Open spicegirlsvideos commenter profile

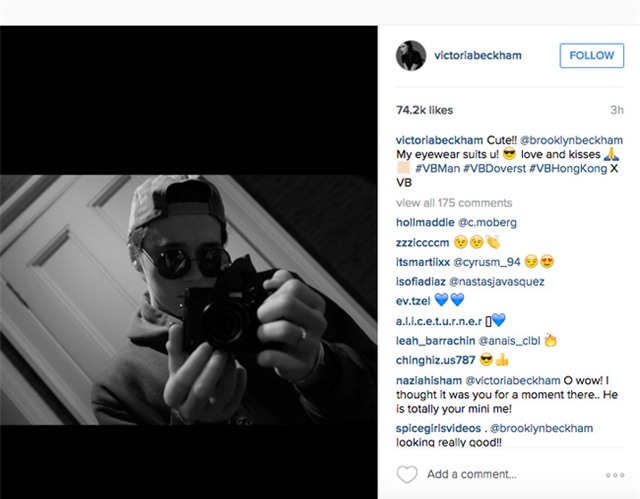(x=438, y=428)
